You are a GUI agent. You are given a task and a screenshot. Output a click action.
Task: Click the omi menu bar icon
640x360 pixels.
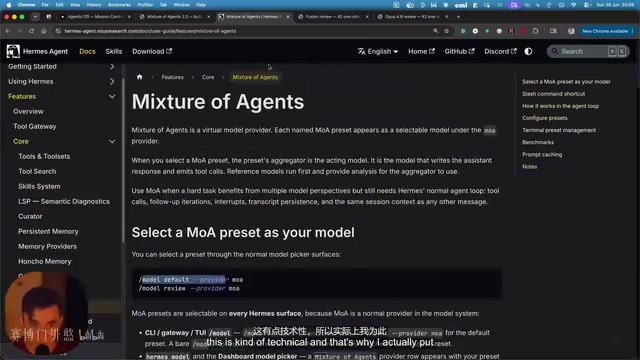click(461, 5)
